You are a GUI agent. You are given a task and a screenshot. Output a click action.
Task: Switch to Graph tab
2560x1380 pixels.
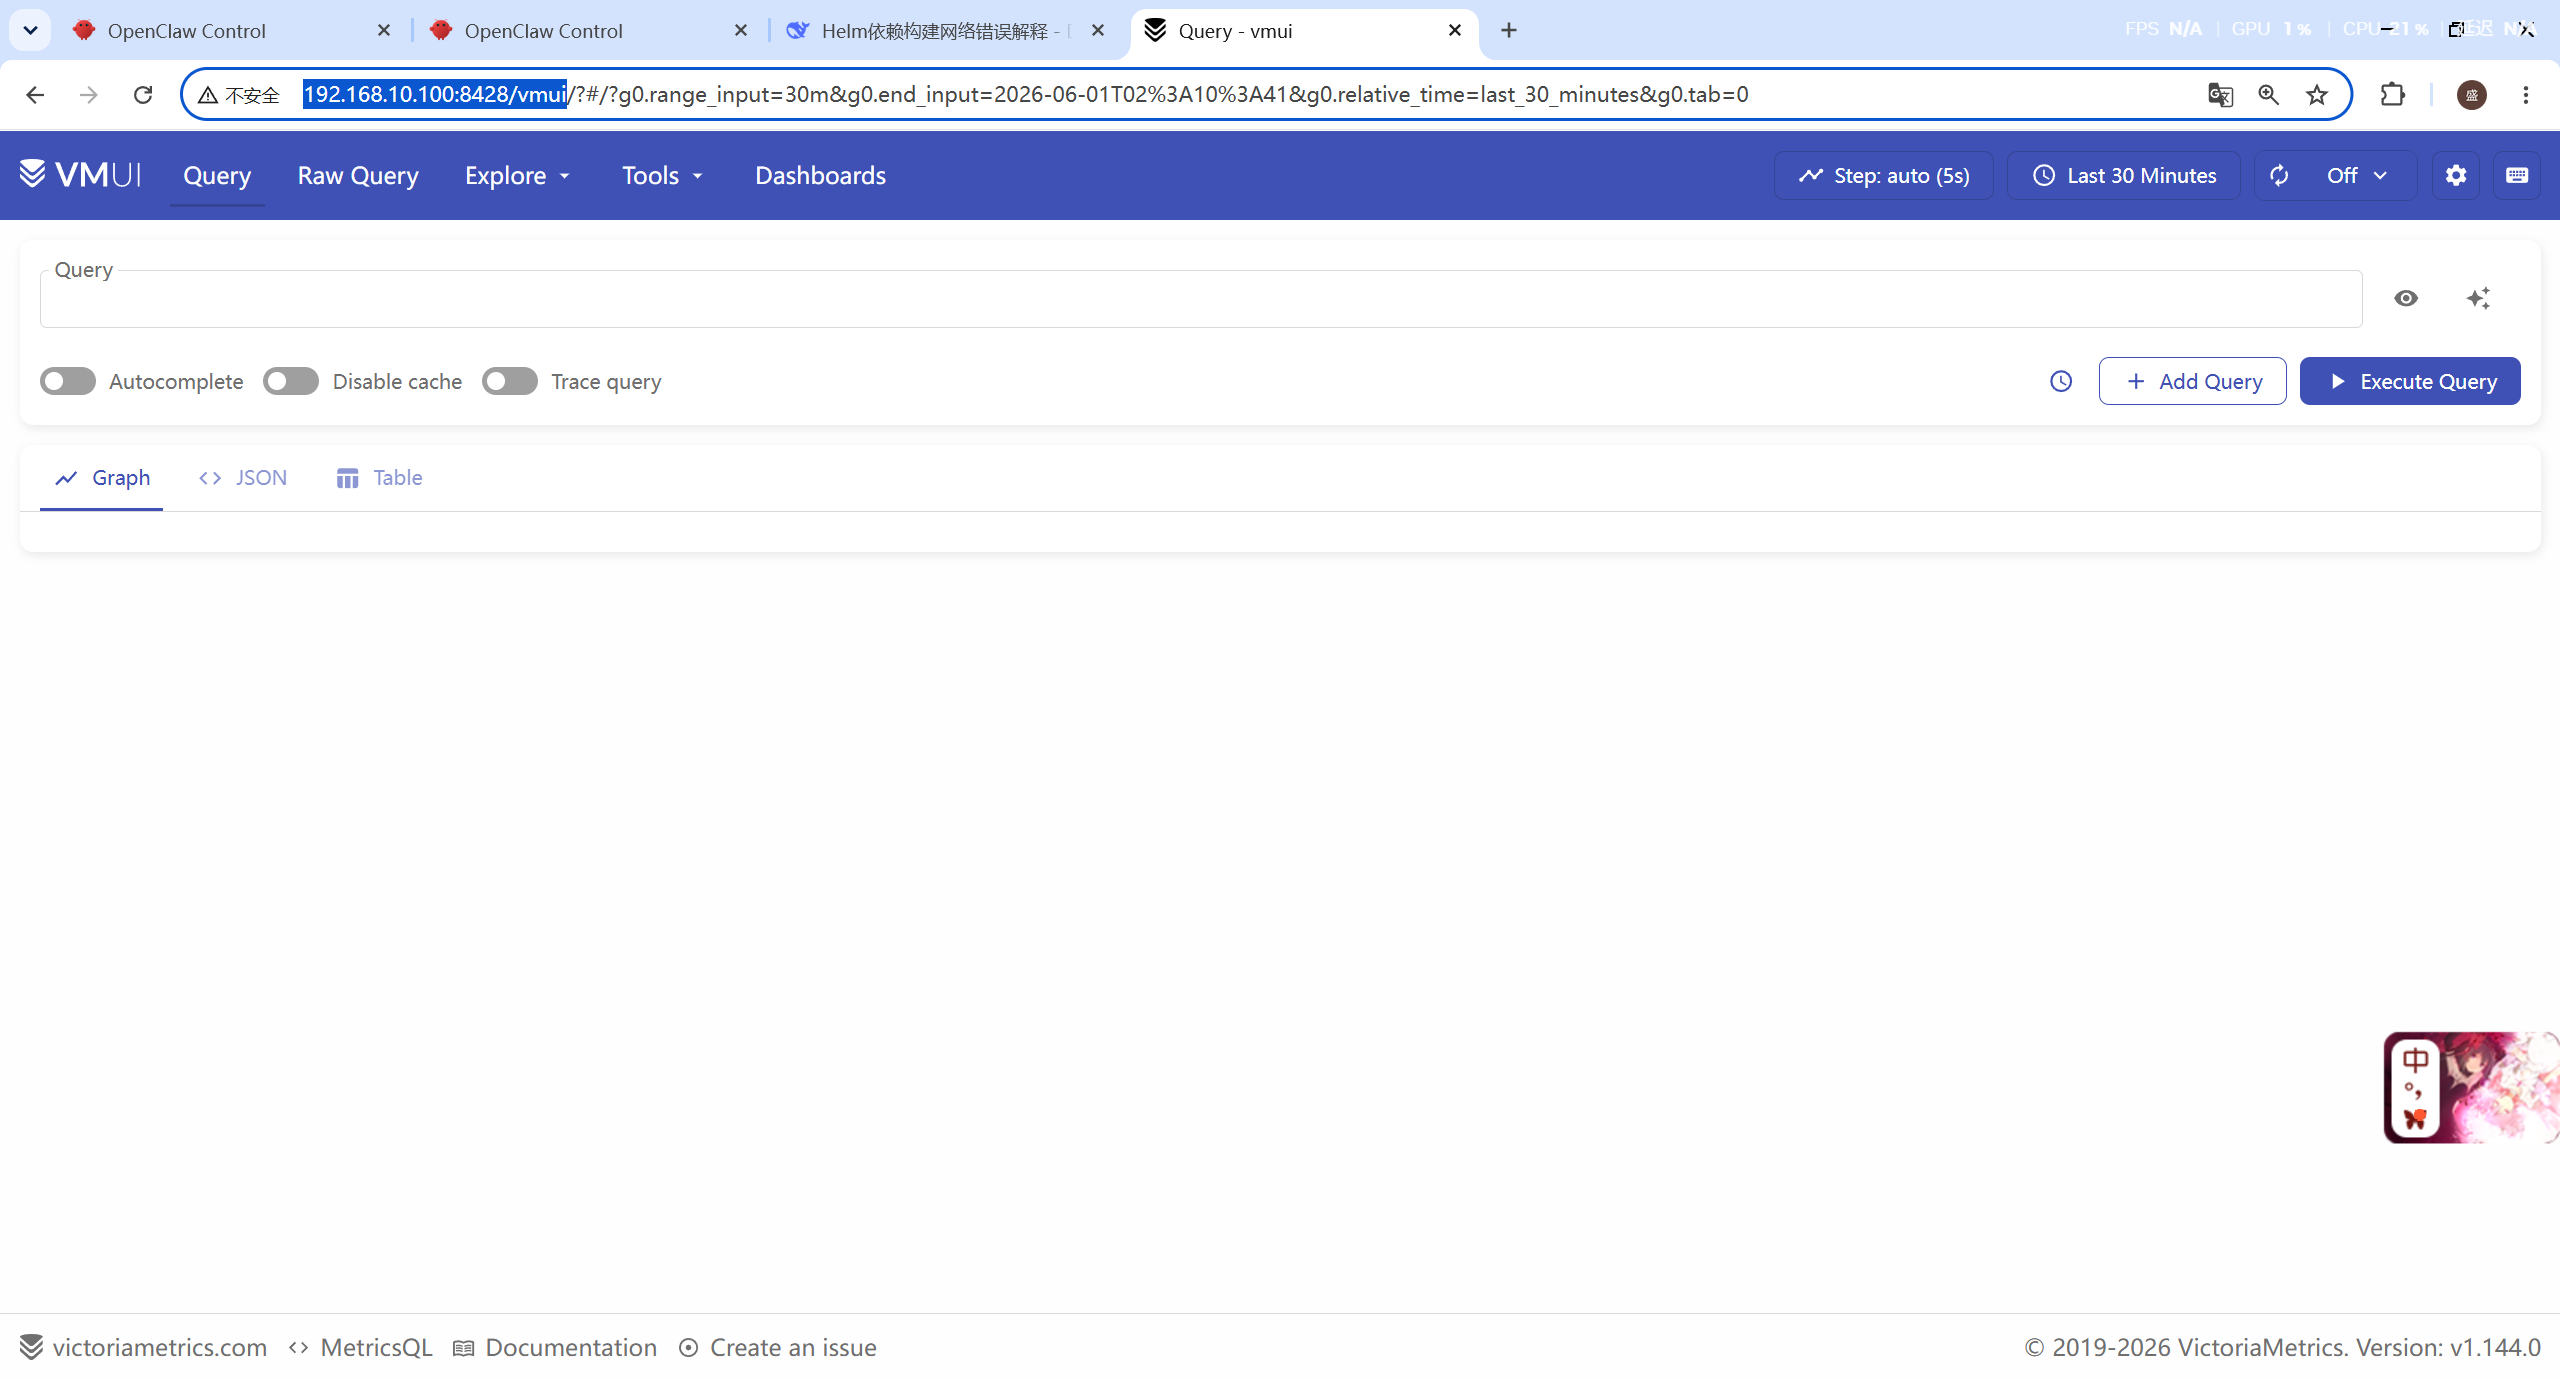[101, 478]
